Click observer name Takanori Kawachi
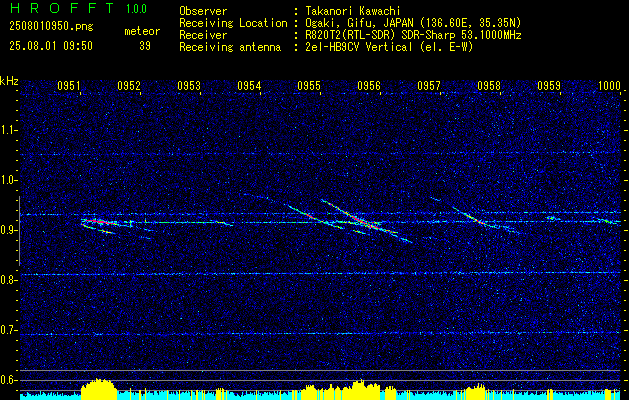 (351, 12)
